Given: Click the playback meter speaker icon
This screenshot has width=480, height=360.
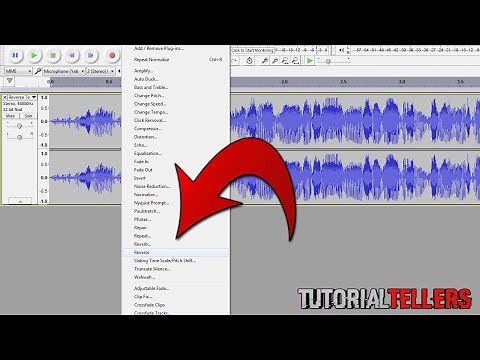Looking at the screenshot, I should click(x=341, y=50).
